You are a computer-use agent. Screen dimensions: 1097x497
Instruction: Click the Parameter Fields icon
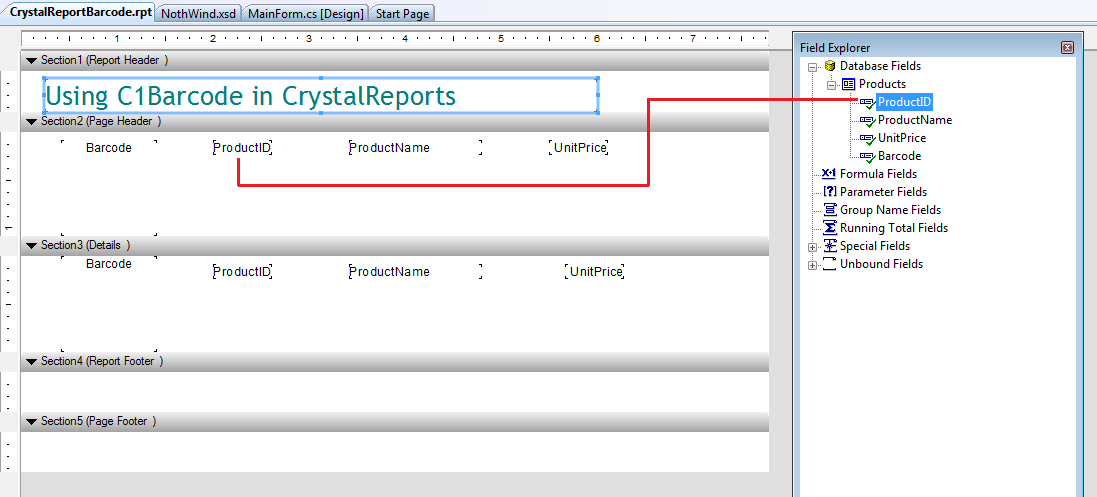[x=829, y=192]
